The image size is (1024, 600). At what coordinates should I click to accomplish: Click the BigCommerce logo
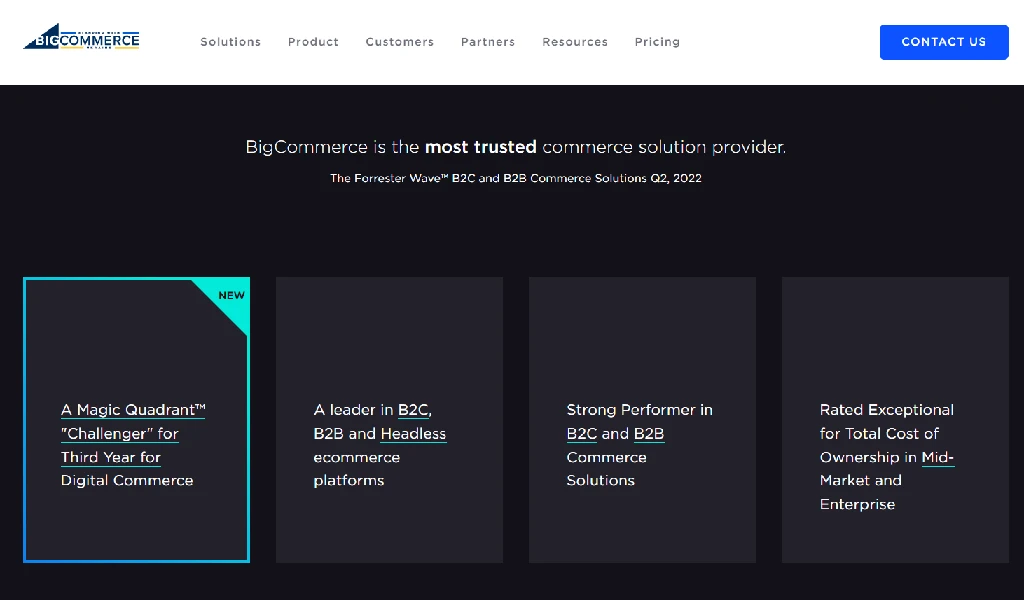(x=82, y=37)
